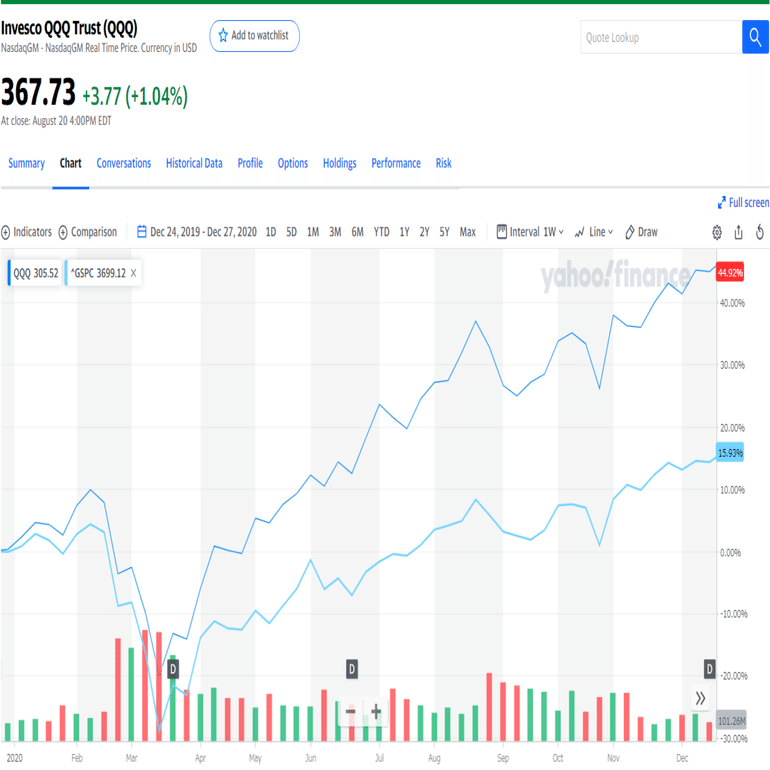Click the dividend D marker near end of December
770x770 pixels.
(x=709, y=669)
